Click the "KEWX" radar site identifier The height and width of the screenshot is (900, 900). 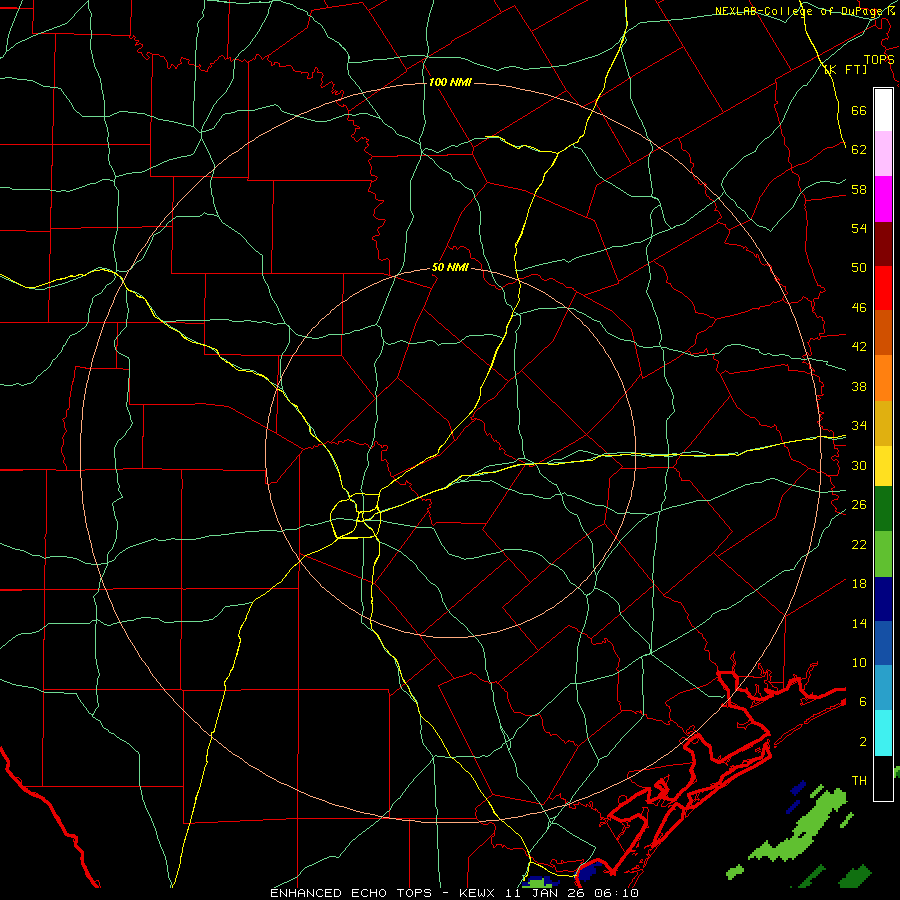479,893
